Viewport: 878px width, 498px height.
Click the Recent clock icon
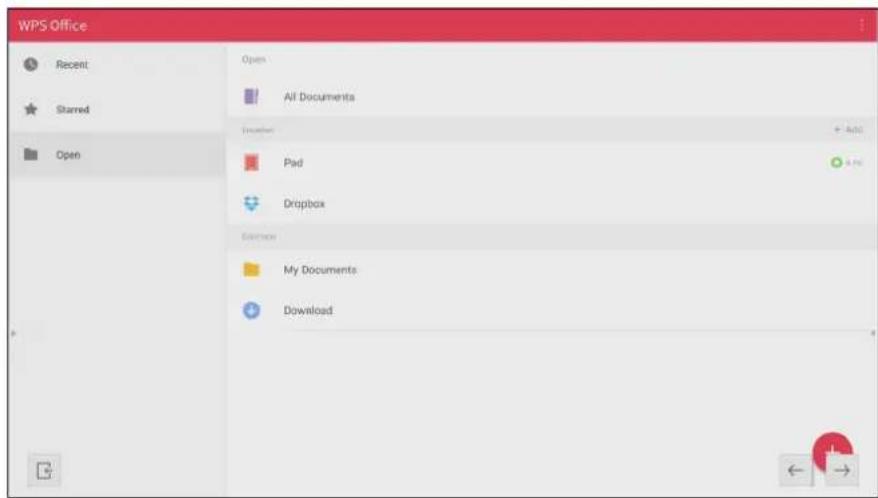coord(31,64)
